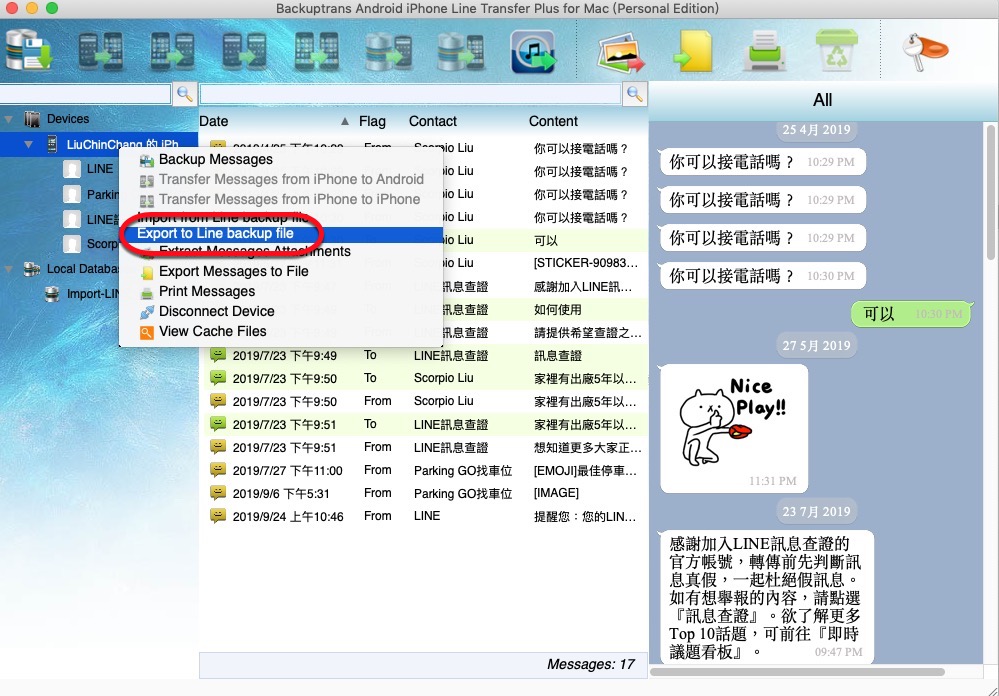Image resolution: width=999 pixels, height=696 pixels.
Task: Select the Devices root label
Action: pyautogui.click(x=68, y=119)
